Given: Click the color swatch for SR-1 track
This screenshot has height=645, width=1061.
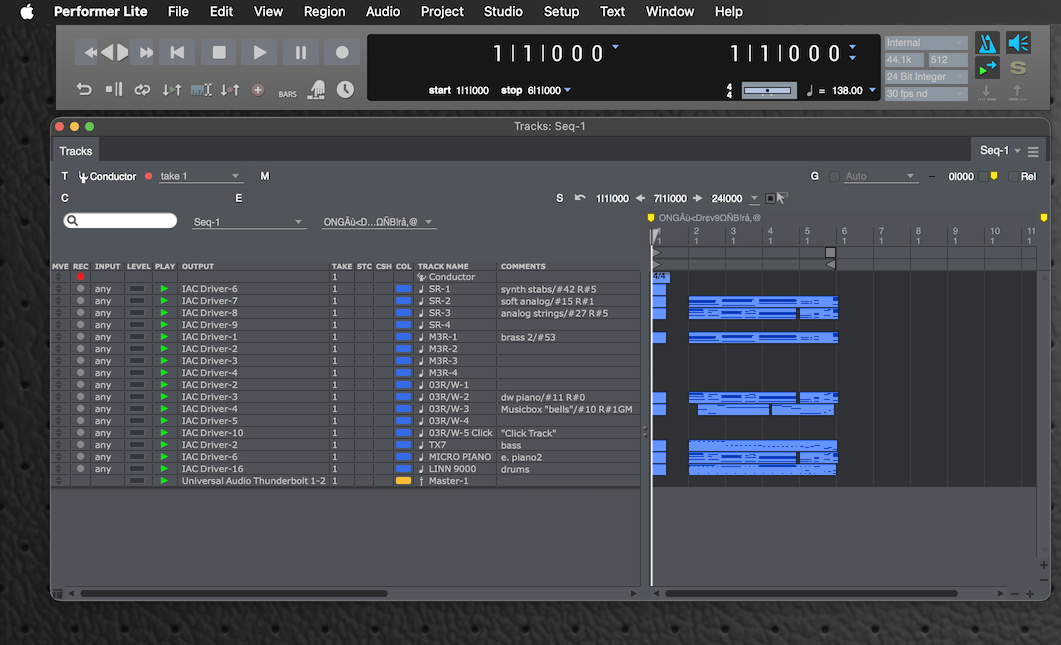Looking at the screenshot, I should (x=403, y=289).
